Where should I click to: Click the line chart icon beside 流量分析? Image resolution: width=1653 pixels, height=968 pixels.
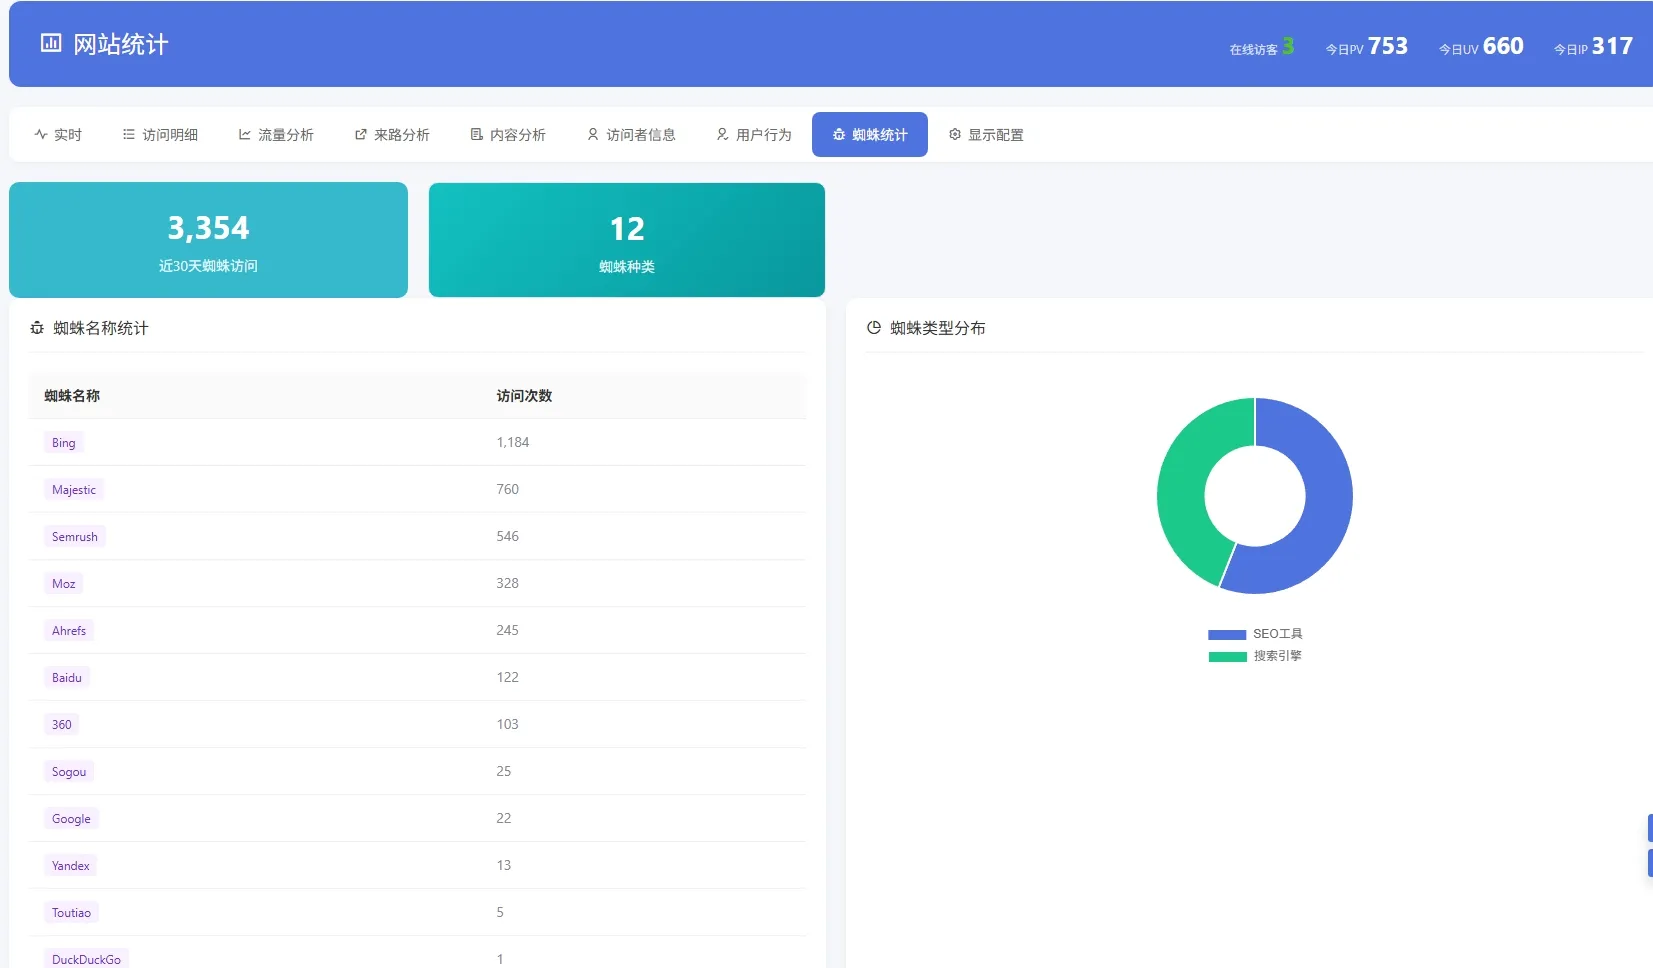tap(245, 134)
